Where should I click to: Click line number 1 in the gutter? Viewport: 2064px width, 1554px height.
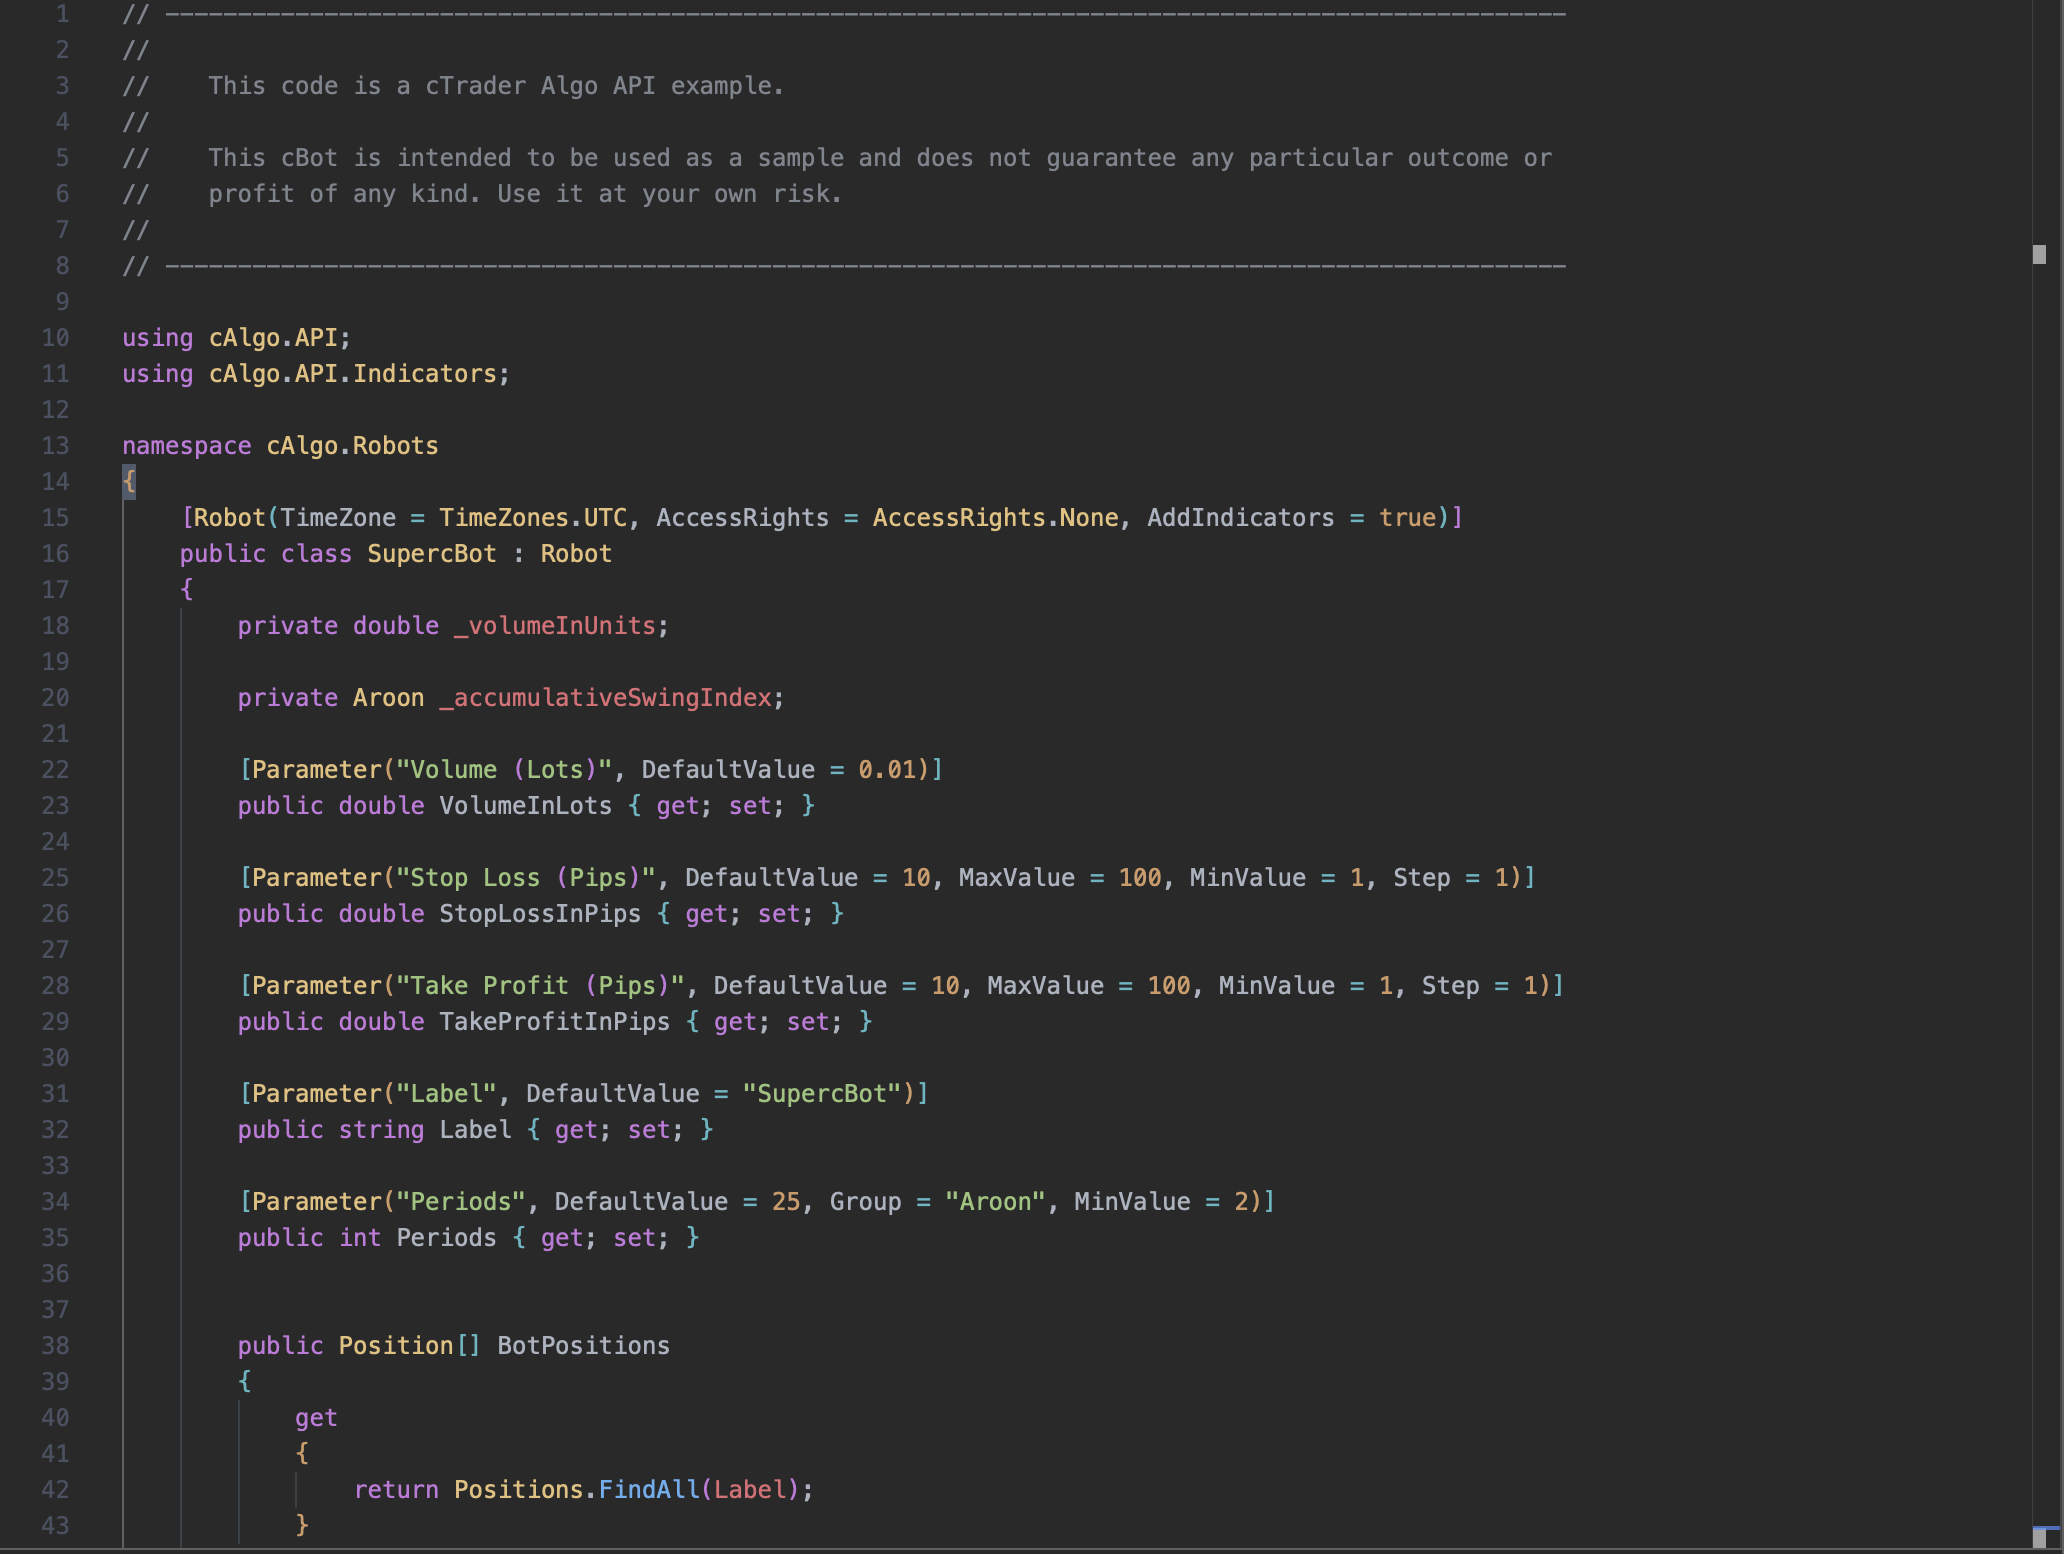(62, 14)
